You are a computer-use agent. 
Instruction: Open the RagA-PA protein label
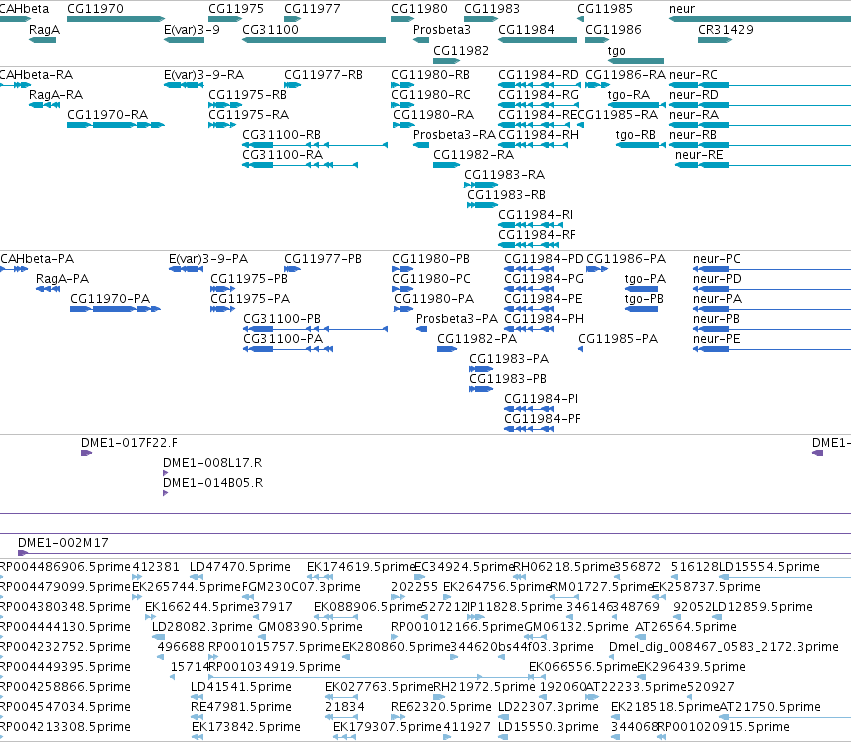pyautogui.click(x=62, y=279)
